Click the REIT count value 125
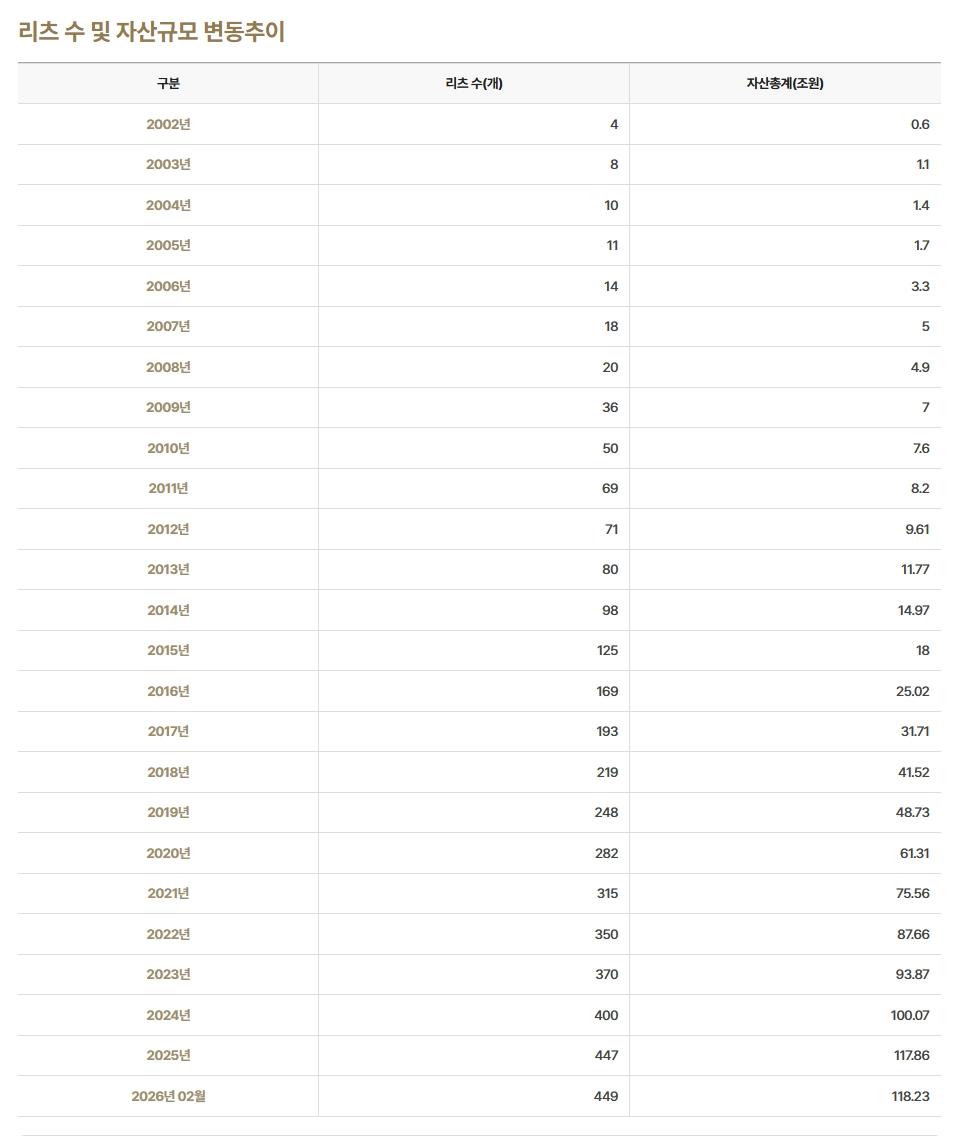Viewport: 973px width, 1136px height. 607,651
